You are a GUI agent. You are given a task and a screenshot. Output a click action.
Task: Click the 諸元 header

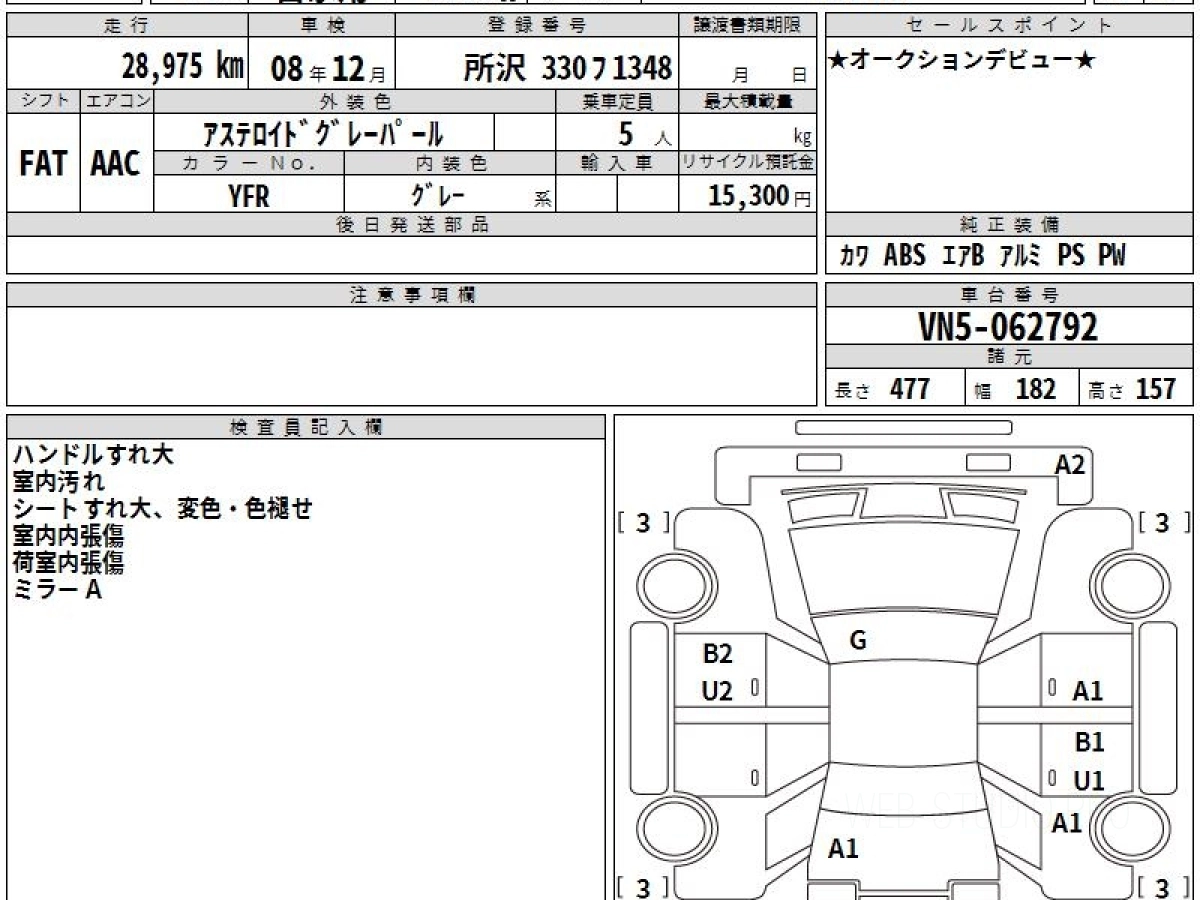pyautogui.click(x=1009, y=357)
